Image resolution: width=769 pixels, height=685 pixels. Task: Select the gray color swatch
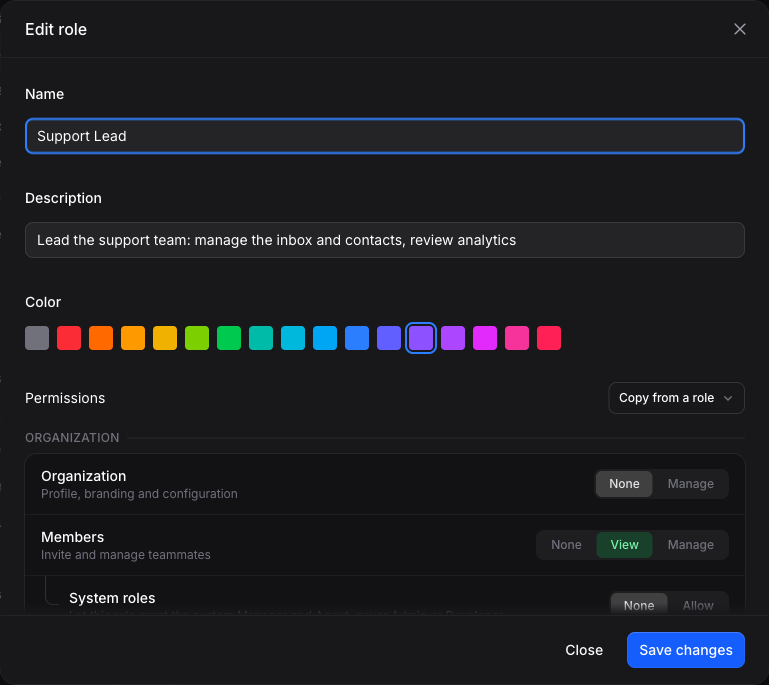pos(37,338)
